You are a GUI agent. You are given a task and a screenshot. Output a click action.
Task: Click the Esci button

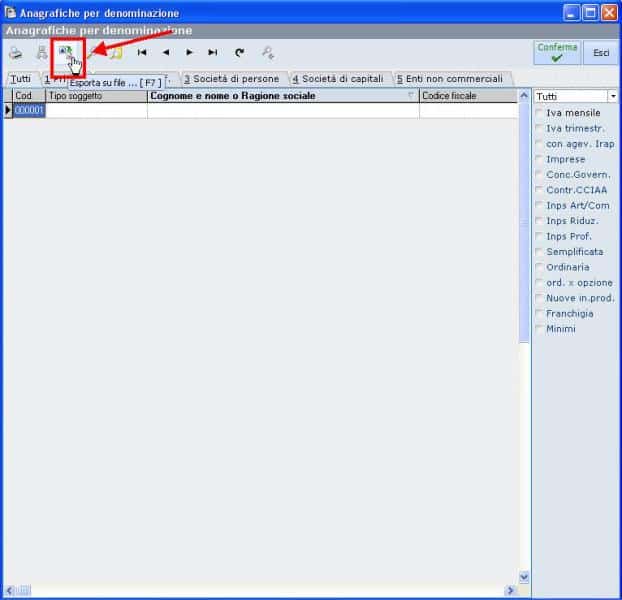[601, 53]
